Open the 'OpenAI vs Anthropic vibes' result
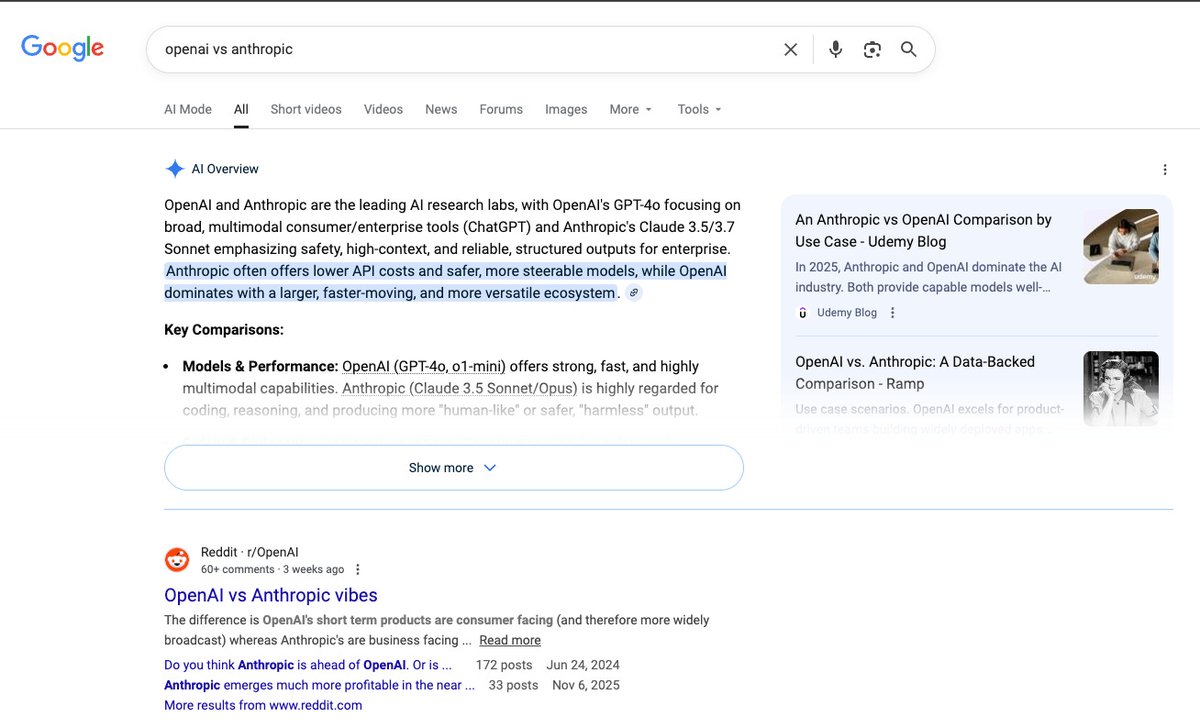 click(x=271, y=595)
